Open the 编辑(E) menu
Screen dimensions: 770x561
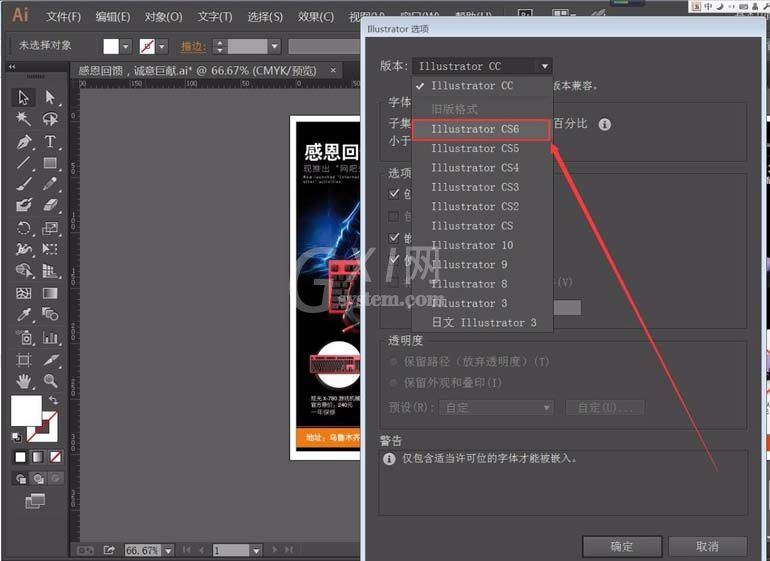(113, 17)
